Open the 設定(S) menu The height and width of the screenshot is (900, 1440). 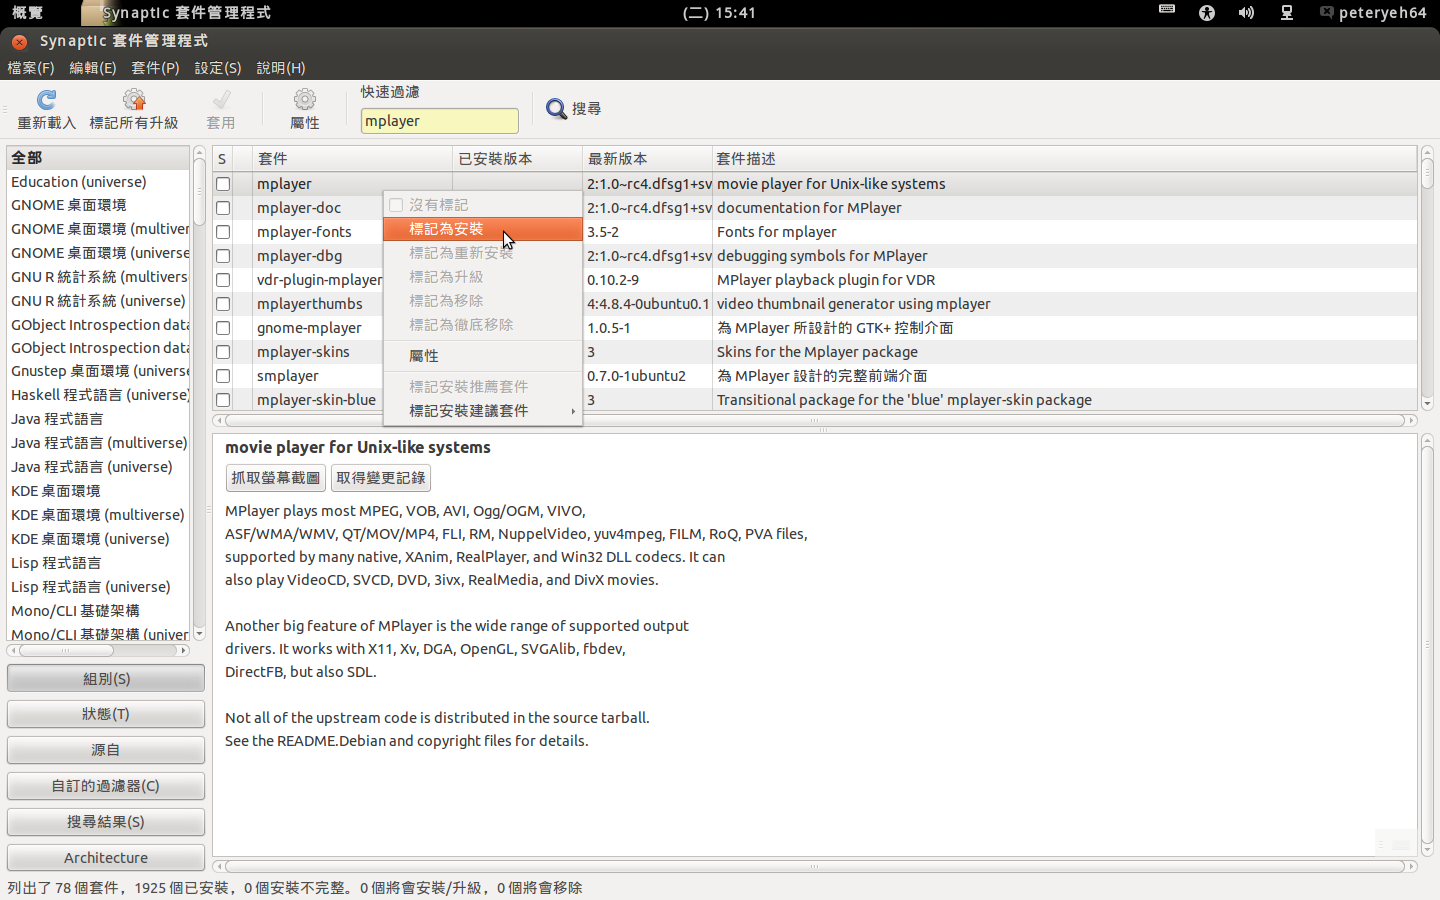point(218,68)
